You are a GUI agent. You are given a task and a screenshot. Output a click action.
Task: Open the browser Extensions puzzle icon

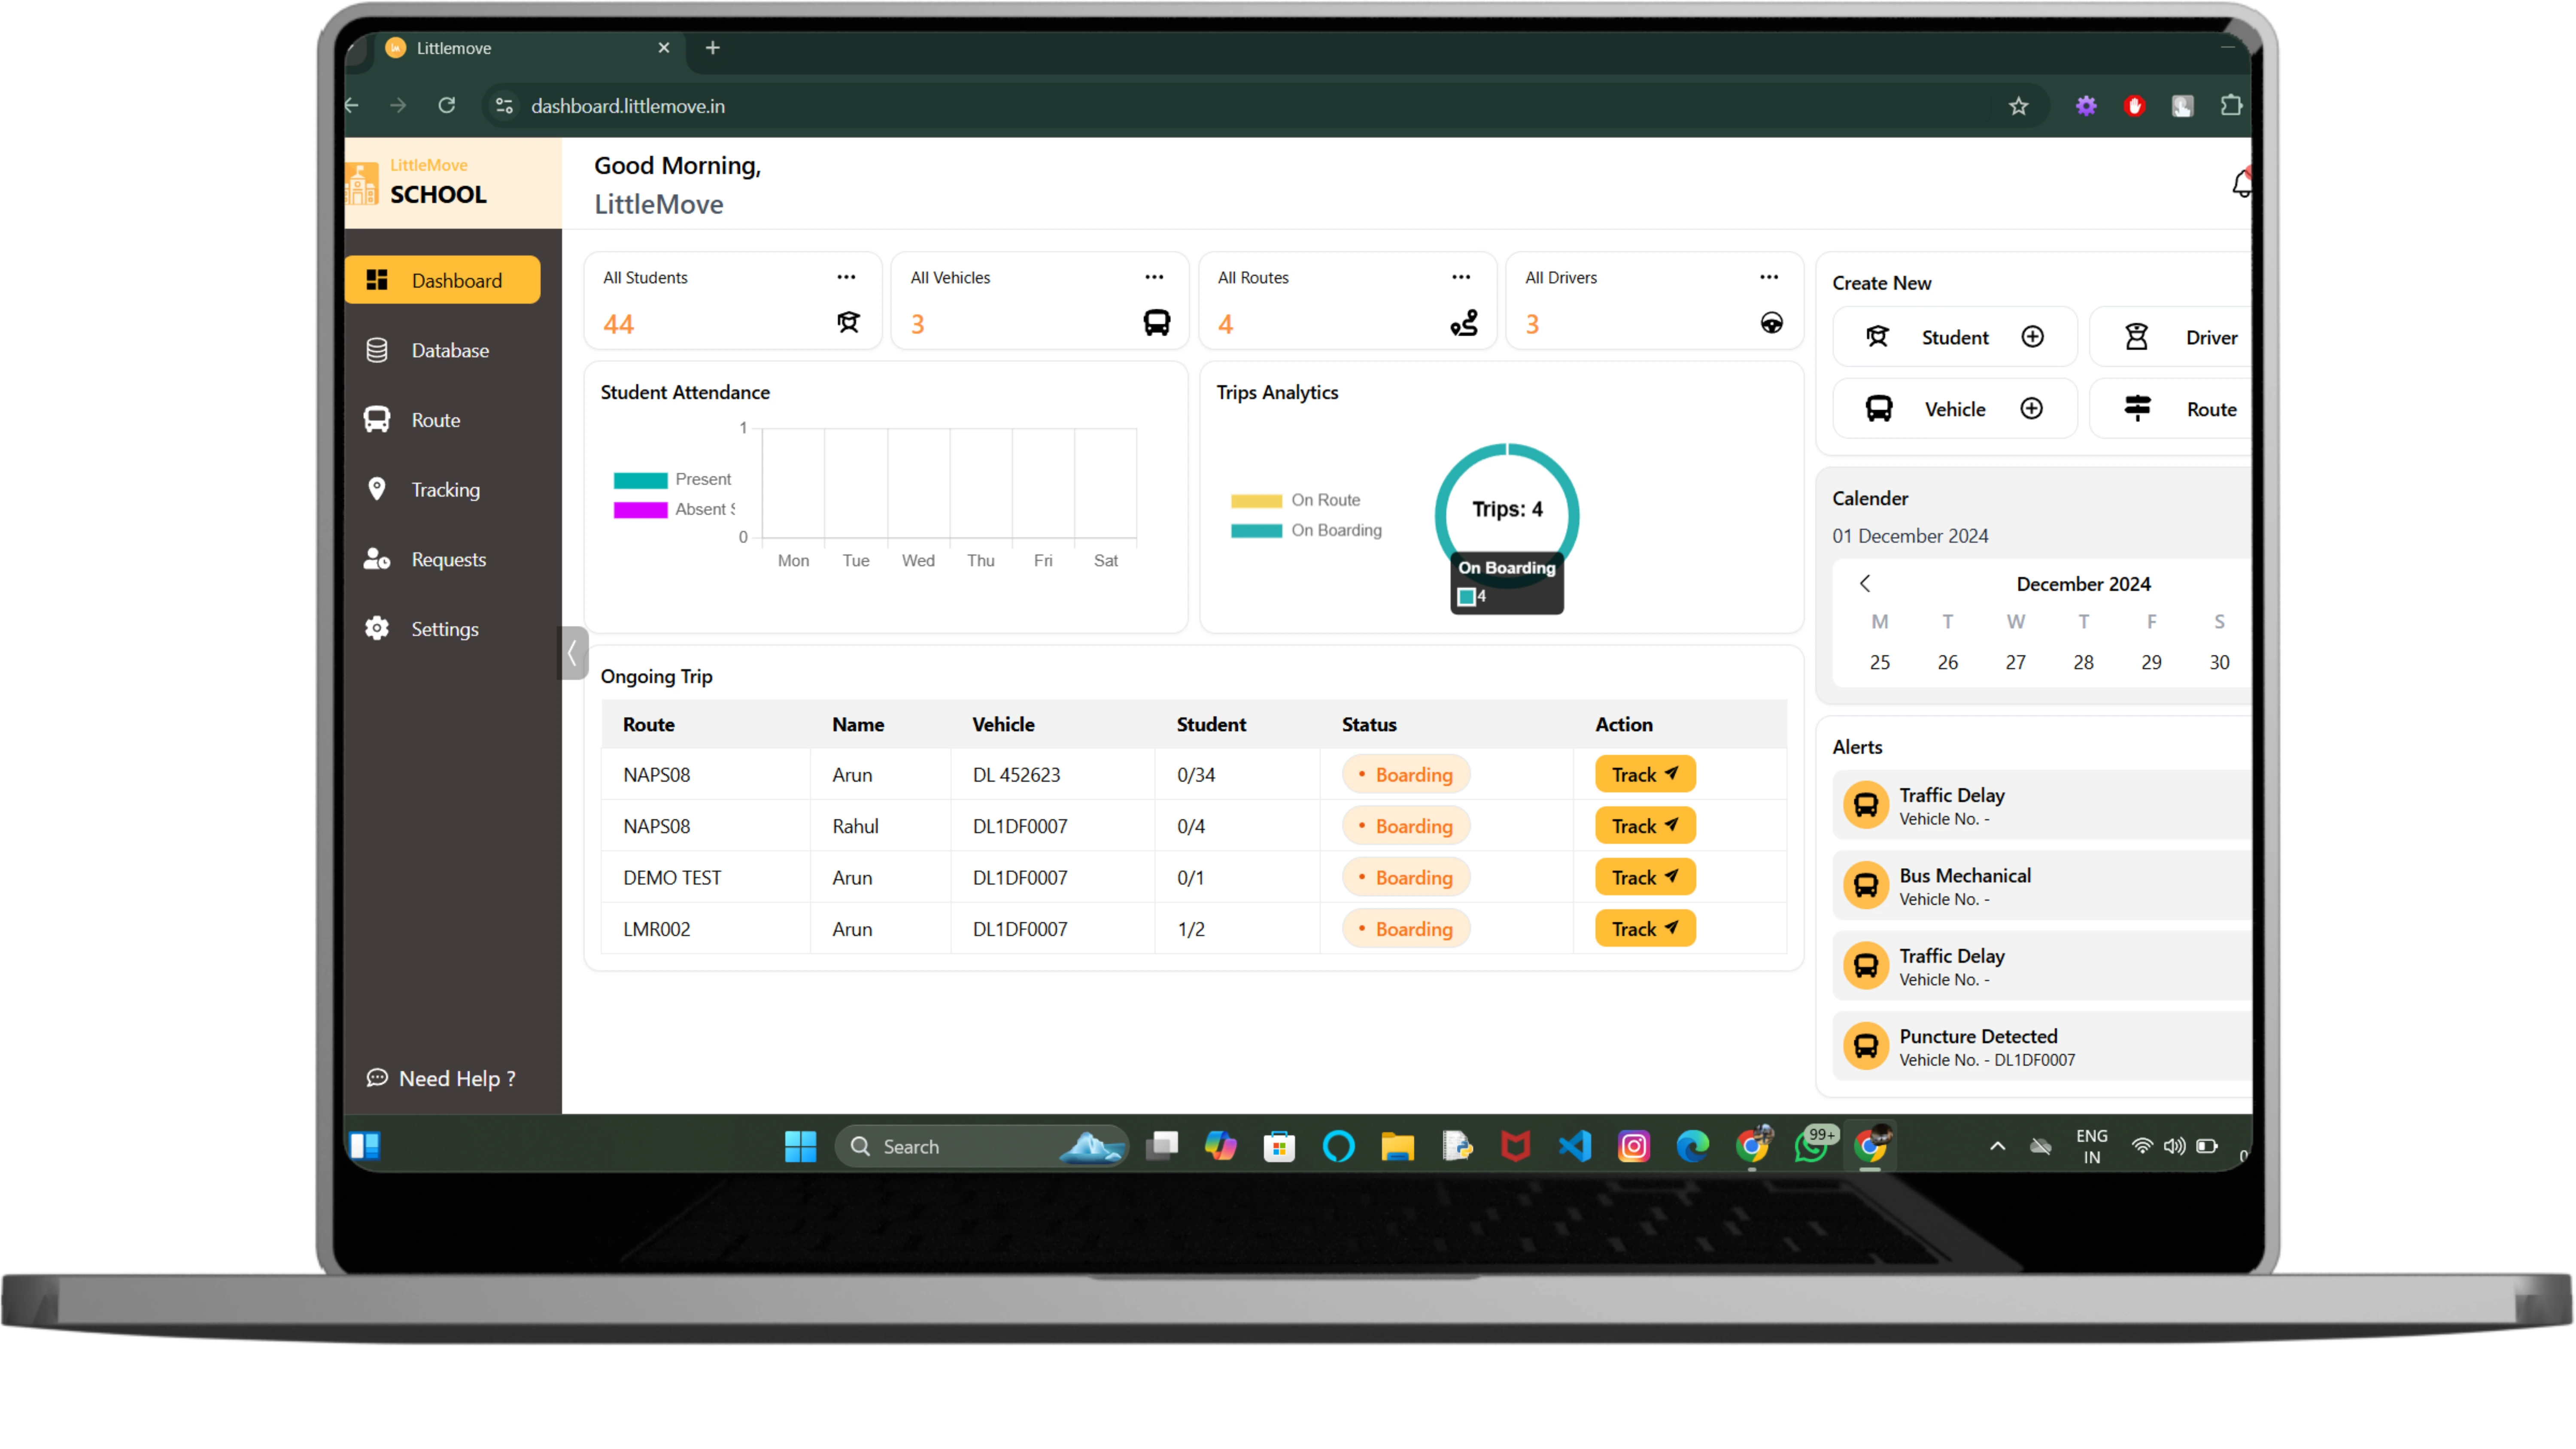2230,105
